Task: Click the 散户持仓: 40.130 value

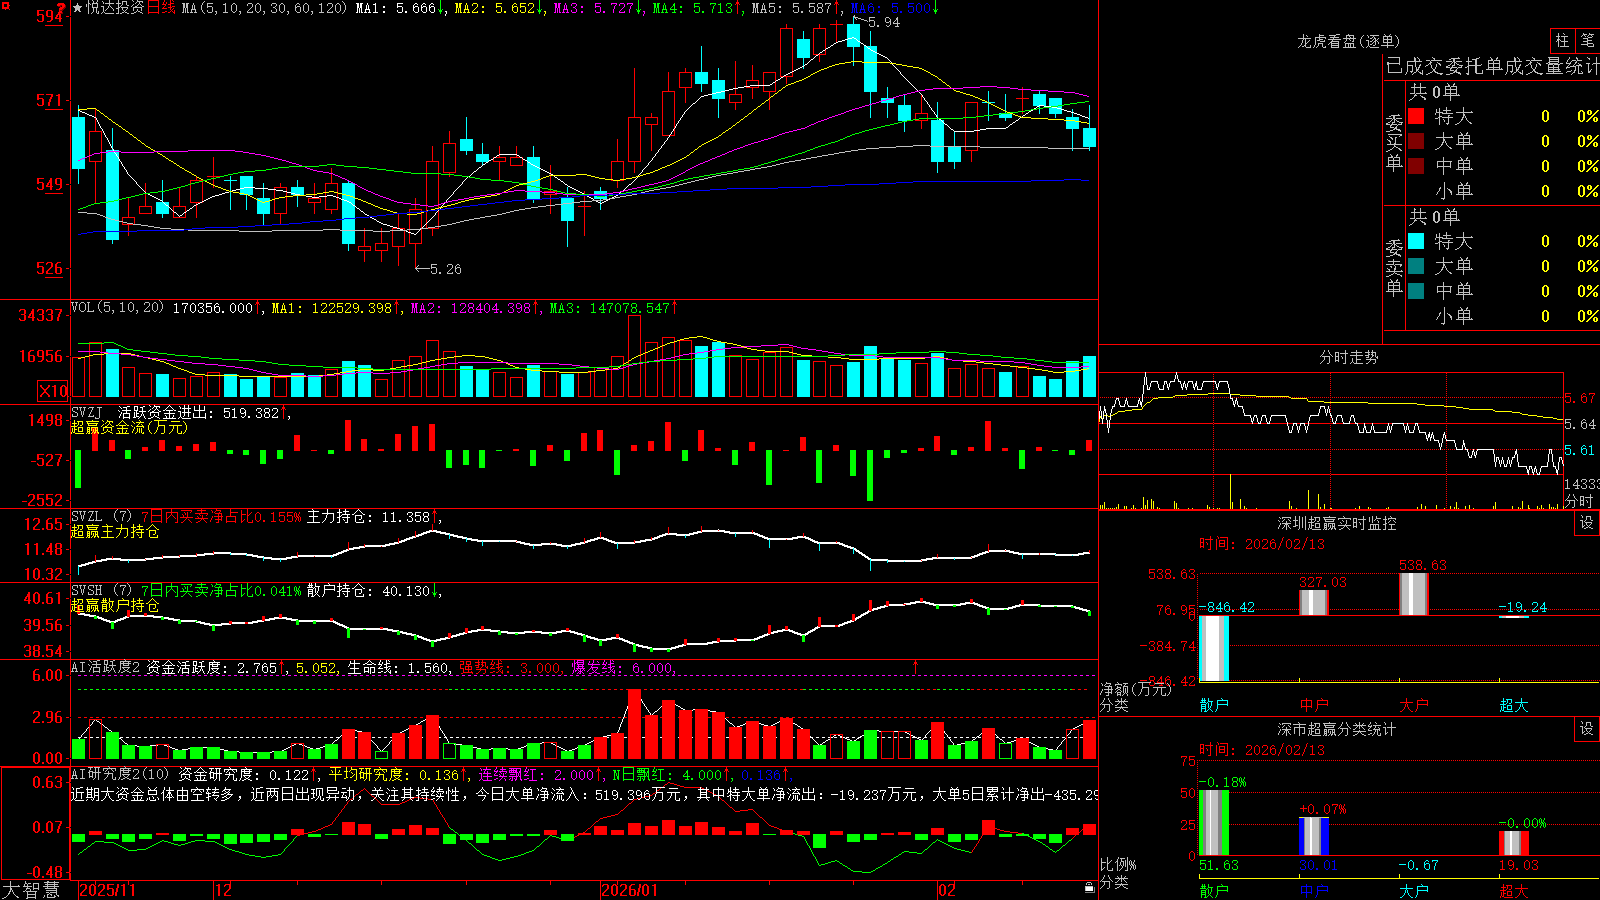Action: click(368, 591)
